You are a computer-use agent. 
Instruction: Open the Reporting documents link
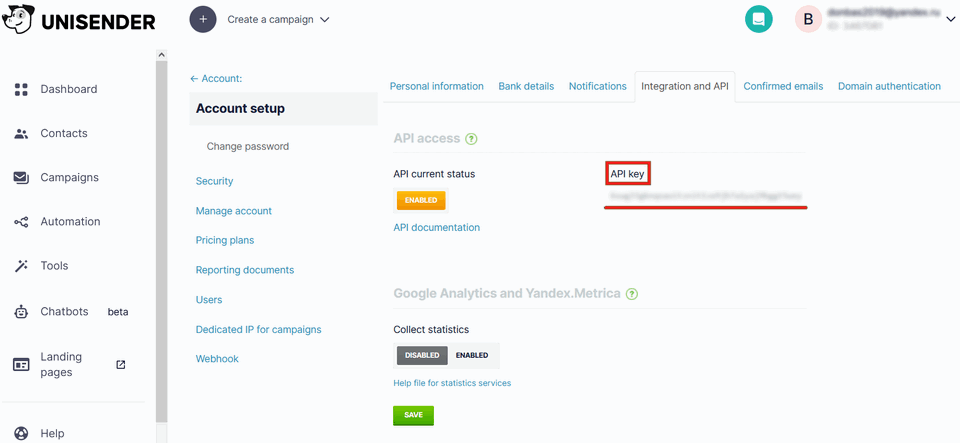(245, 270)
